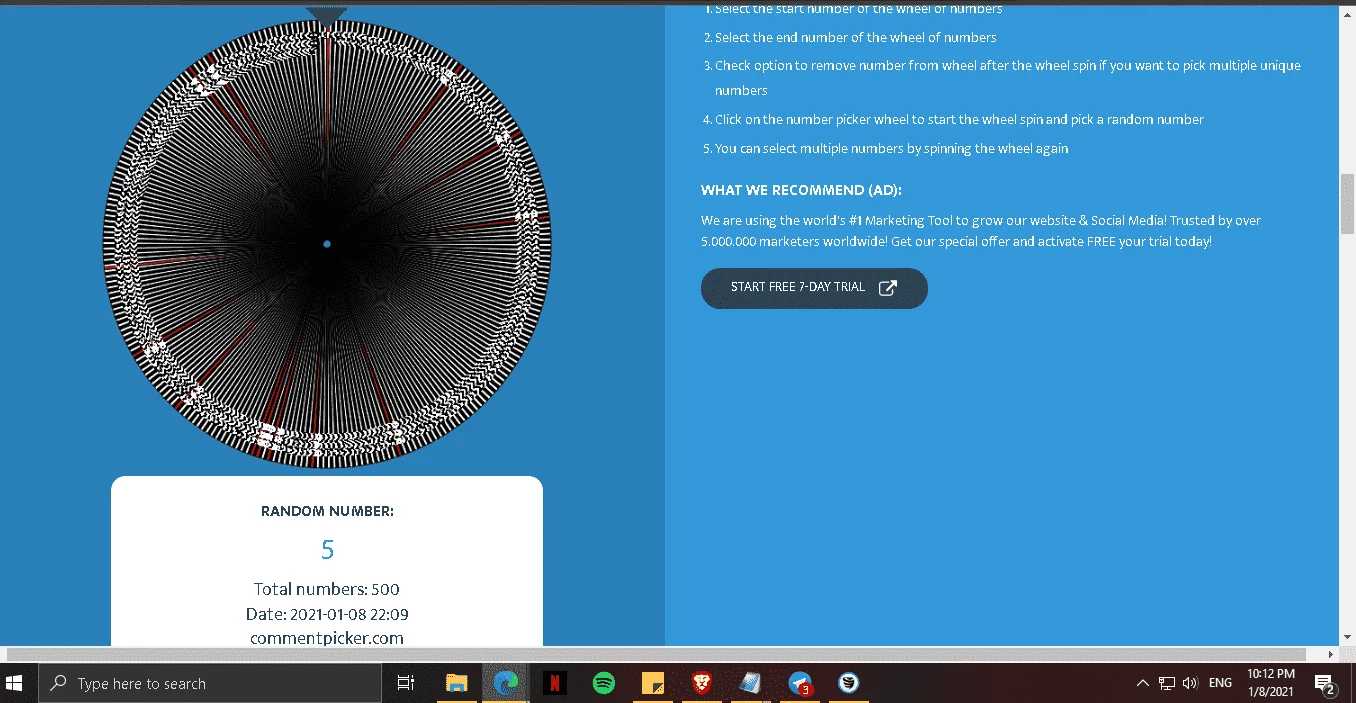The image size is (1356, 703).
Task: Click the external link icon on trial button
Action: pyautogui.click(x=887, y=288)
